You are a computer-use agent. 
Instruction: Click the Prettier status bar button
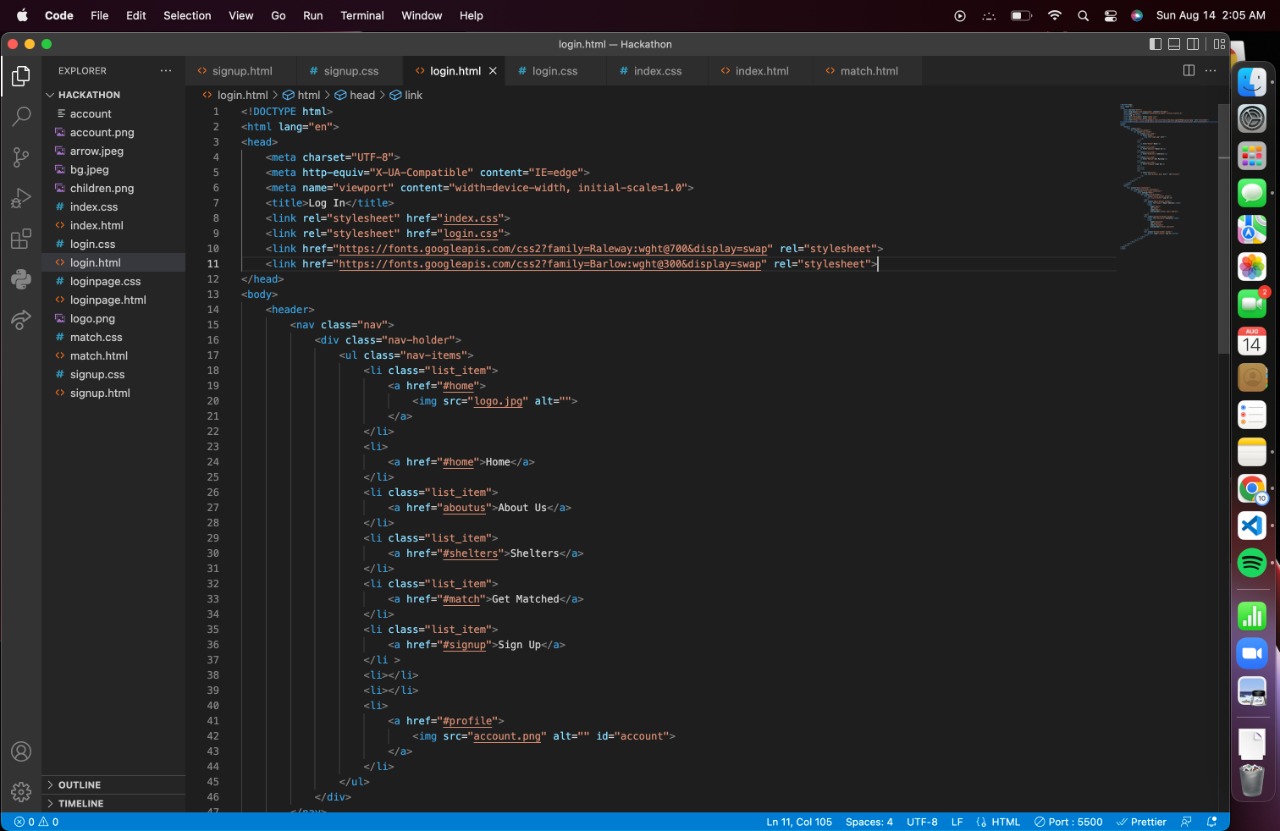[x=1141, y=822]
